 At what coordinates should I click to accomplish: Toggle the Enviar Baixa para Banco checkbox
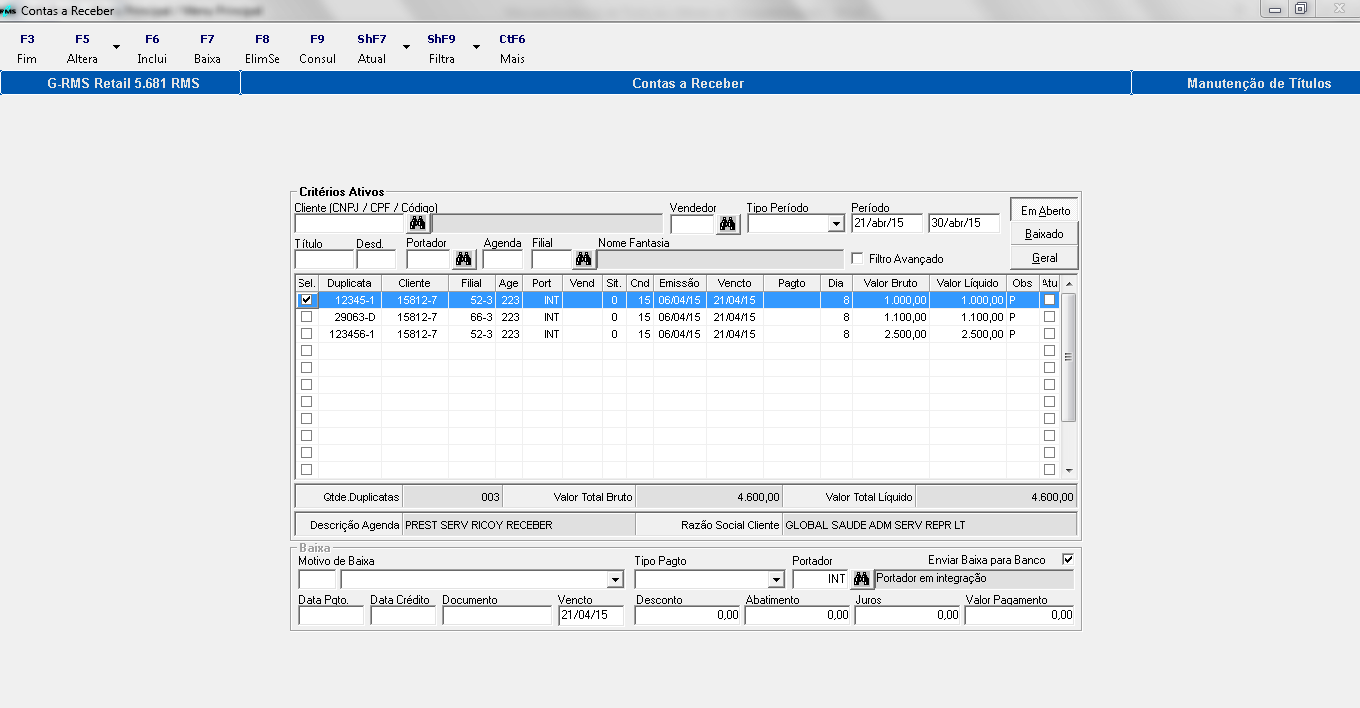tap(1067, 559)
